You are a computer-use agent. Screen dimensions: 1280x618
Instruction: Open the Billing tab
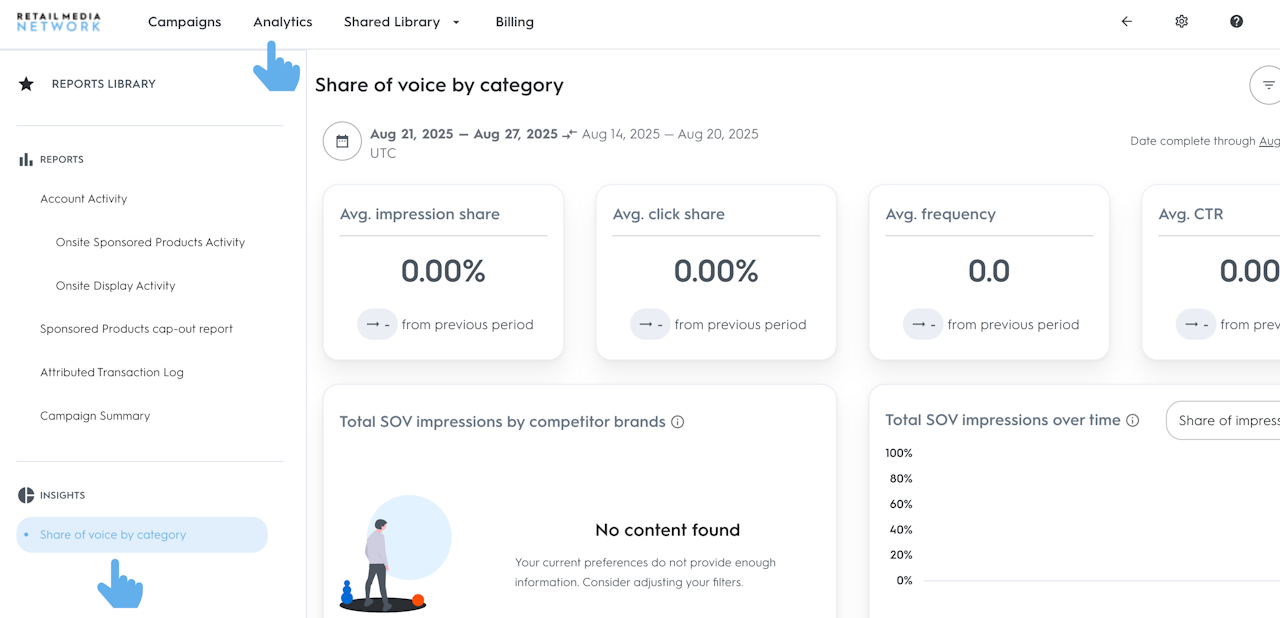click(x=515, y=22)
